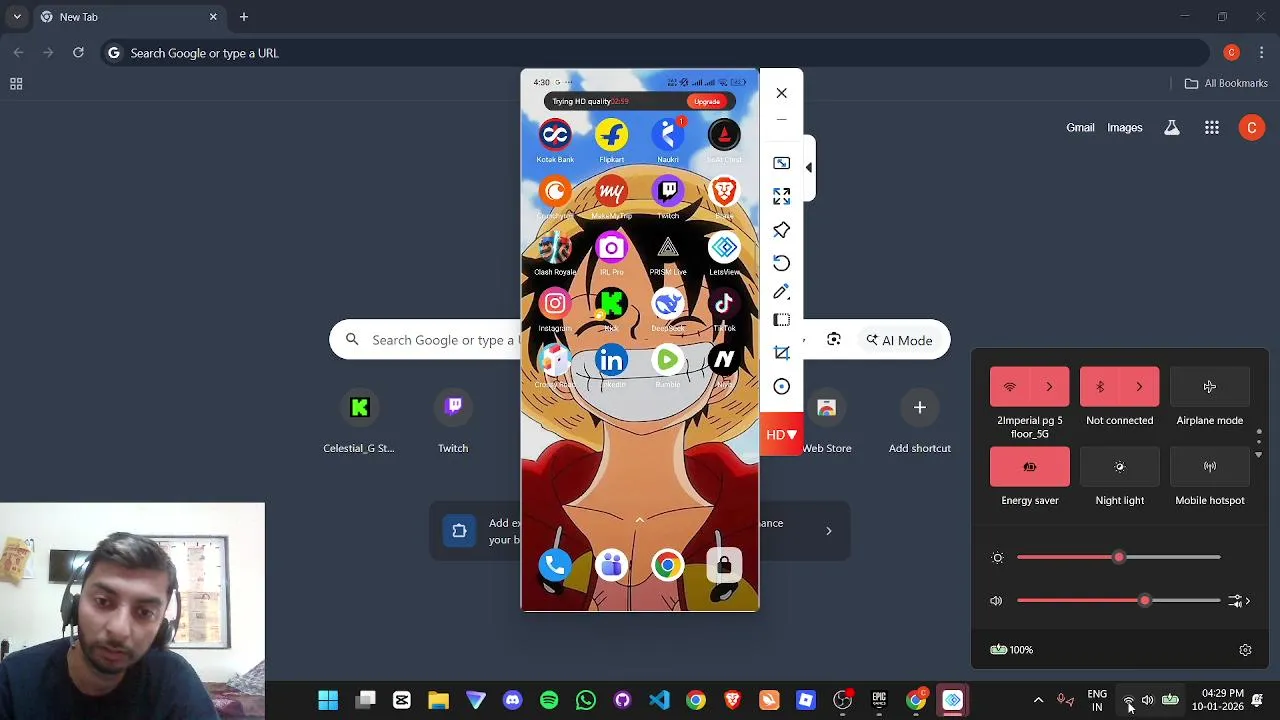Open the Kotak Bank app on the phone
The height and width of the screenshot is (720, 1280).
[x=555, y=135]
